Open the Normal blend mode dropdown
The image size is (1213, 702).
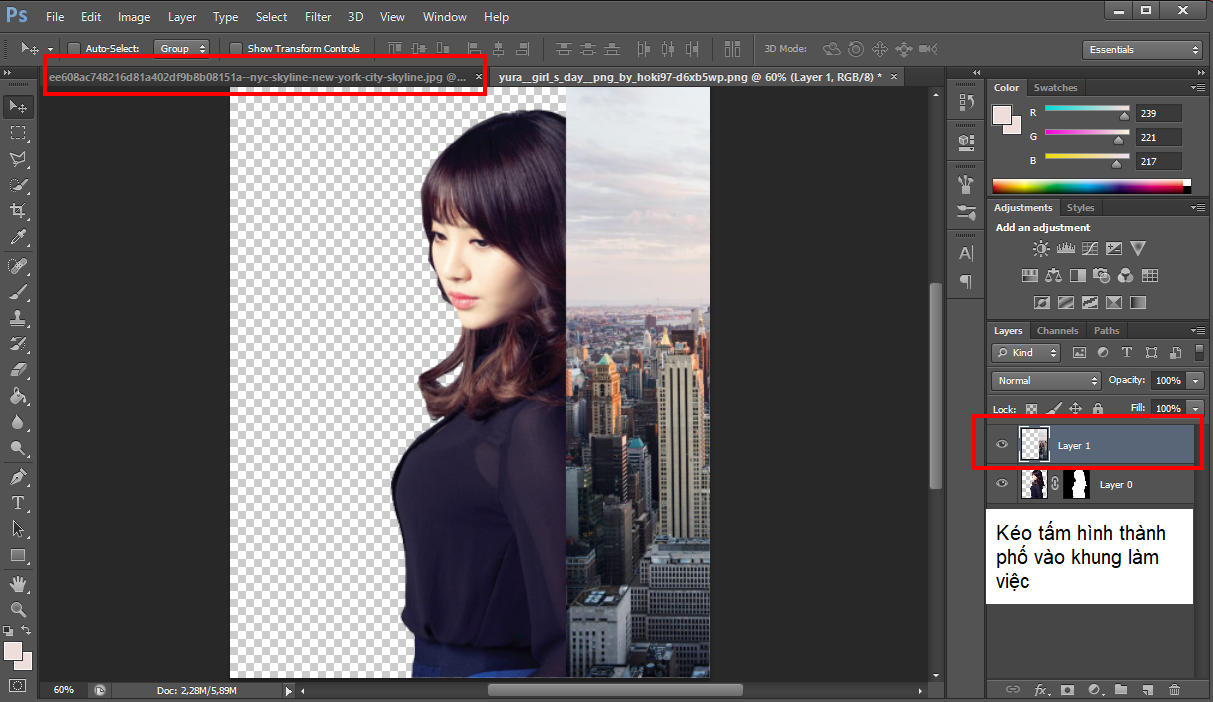(1046, 381)
